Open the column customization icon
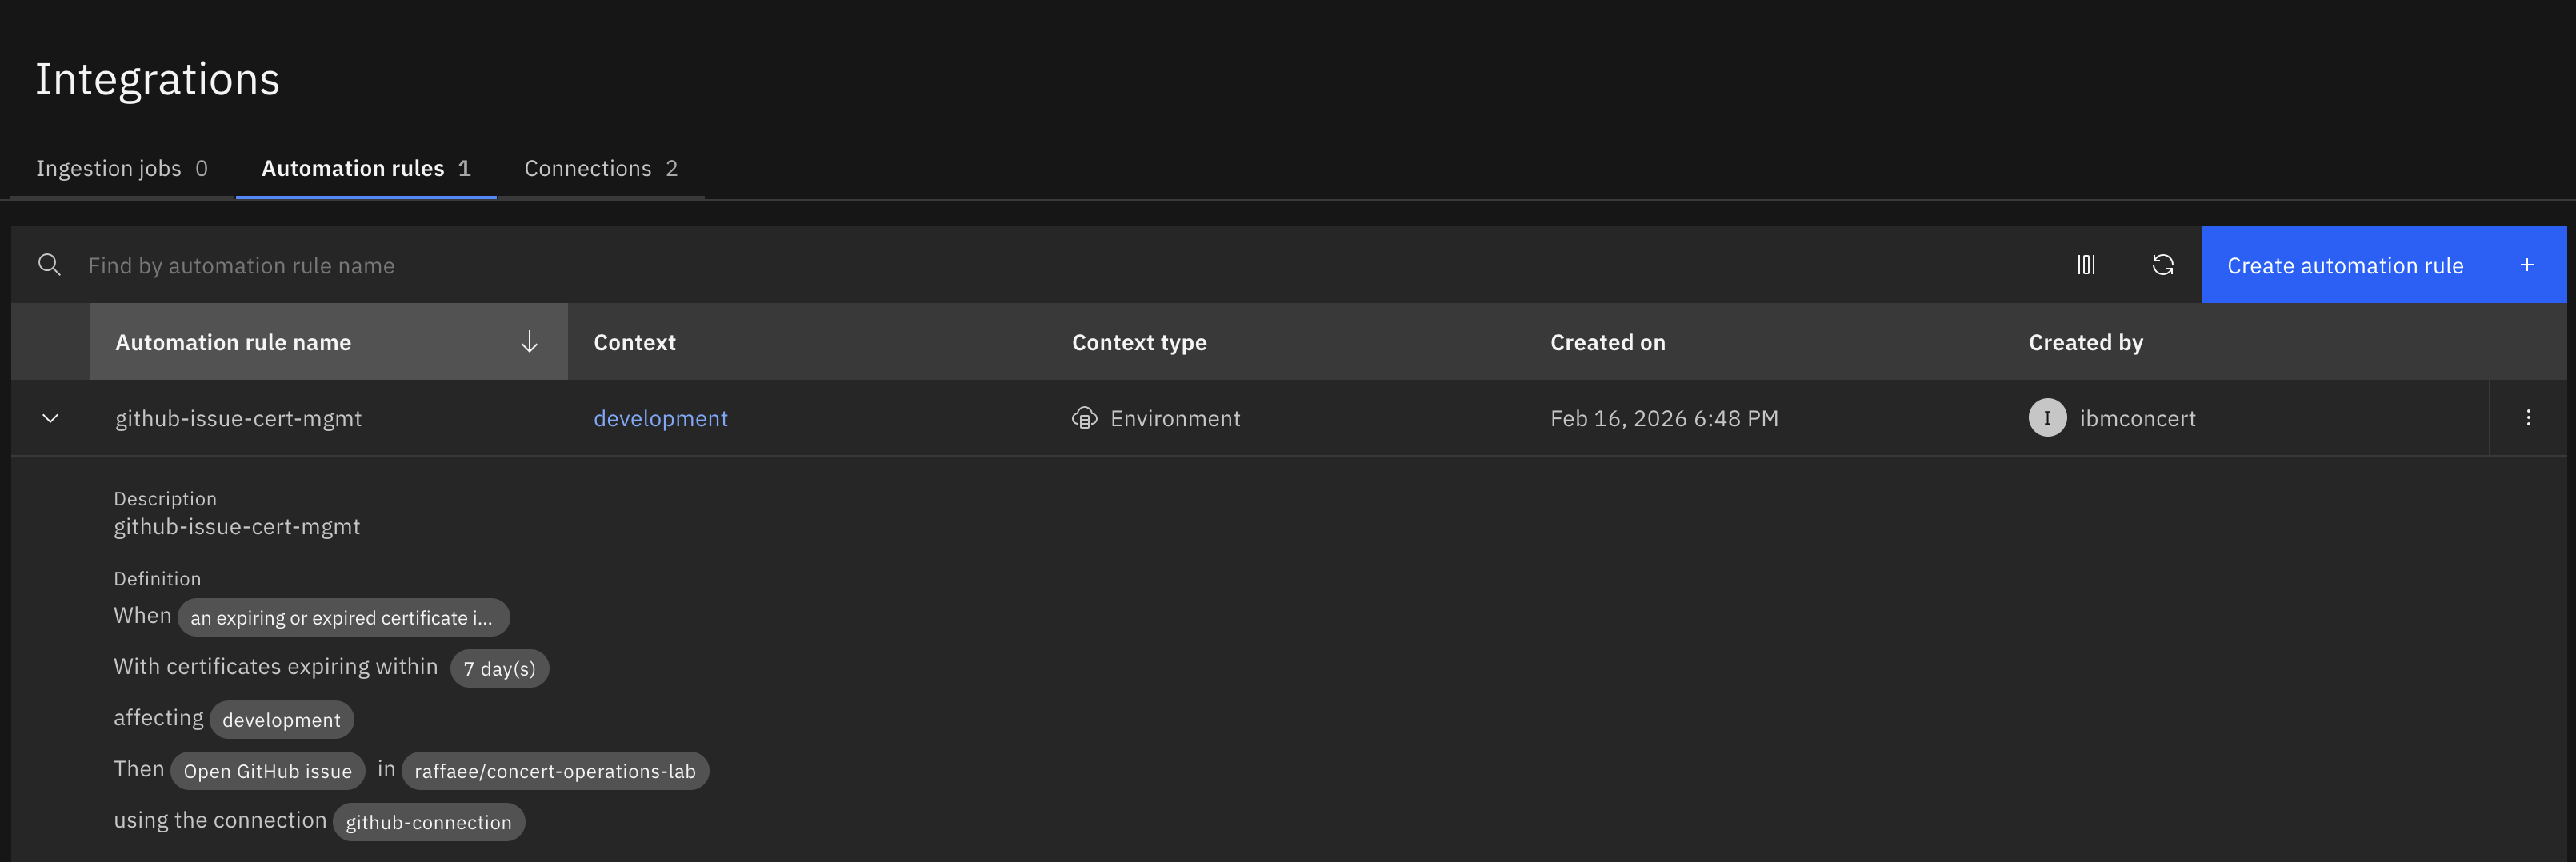Screen dimensions: 2576x862 pyautogui.click(x=2086, y=265)
